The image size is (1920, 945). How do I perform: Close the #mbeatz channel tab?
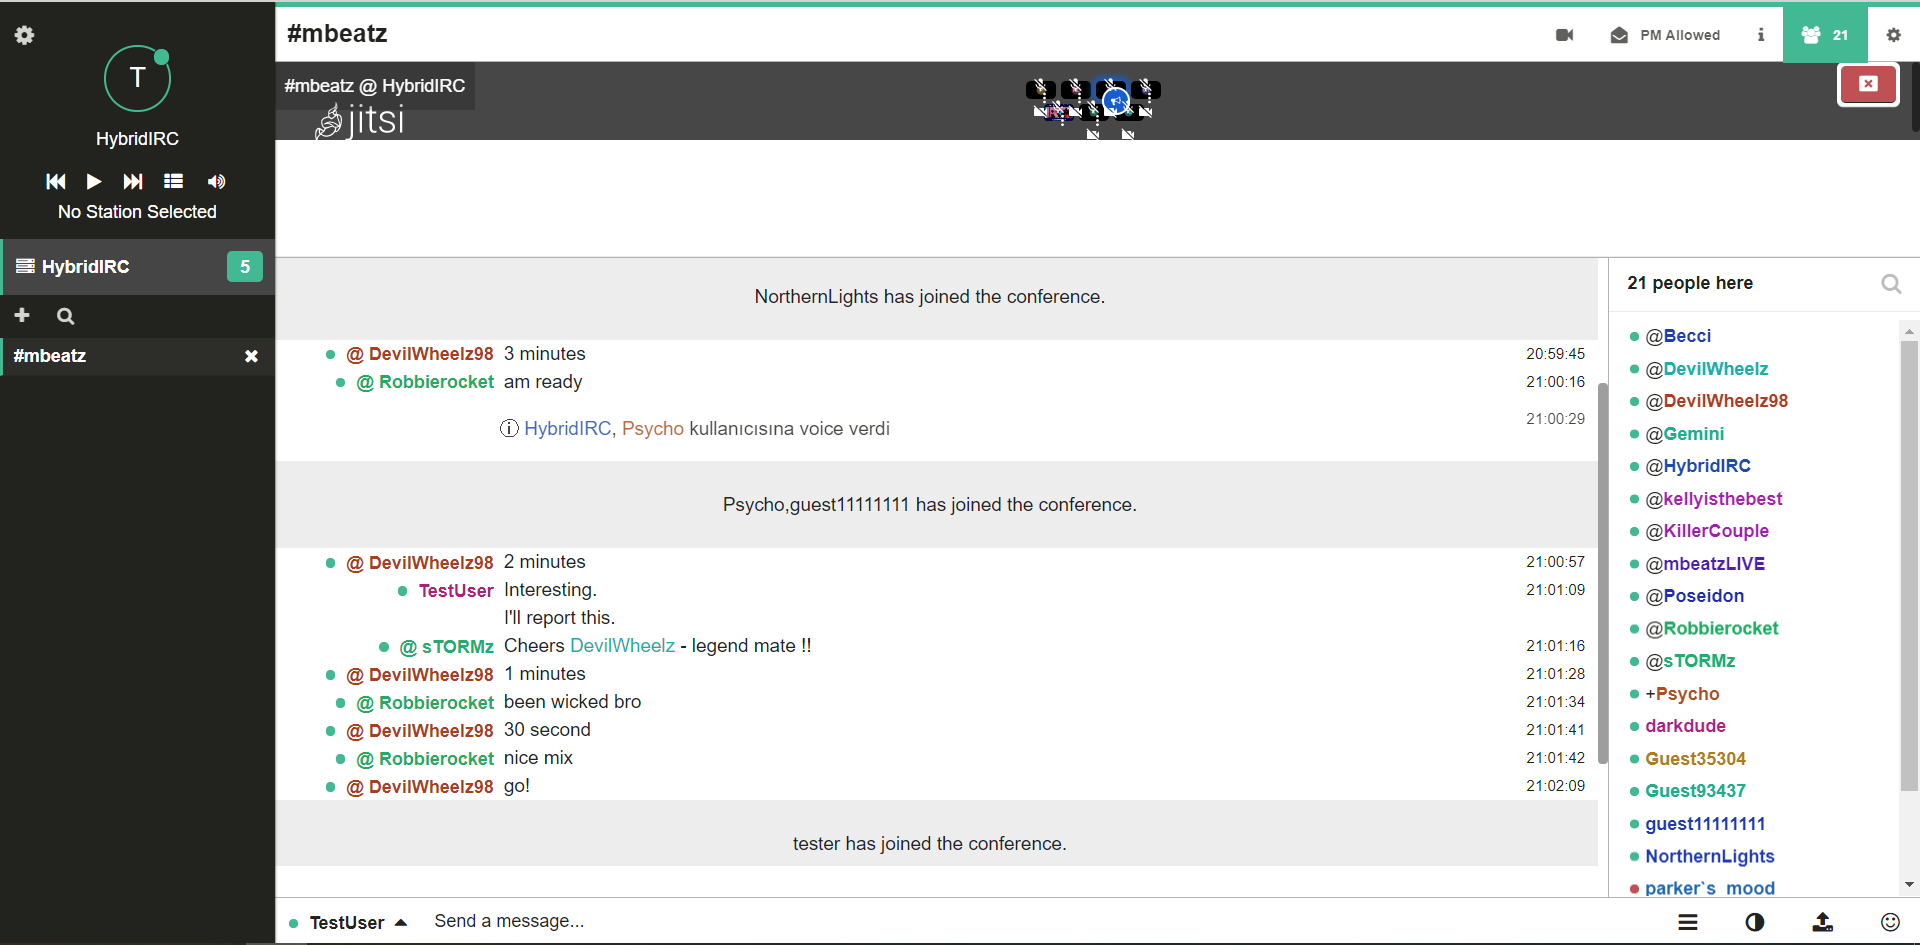tap(252, 356)
